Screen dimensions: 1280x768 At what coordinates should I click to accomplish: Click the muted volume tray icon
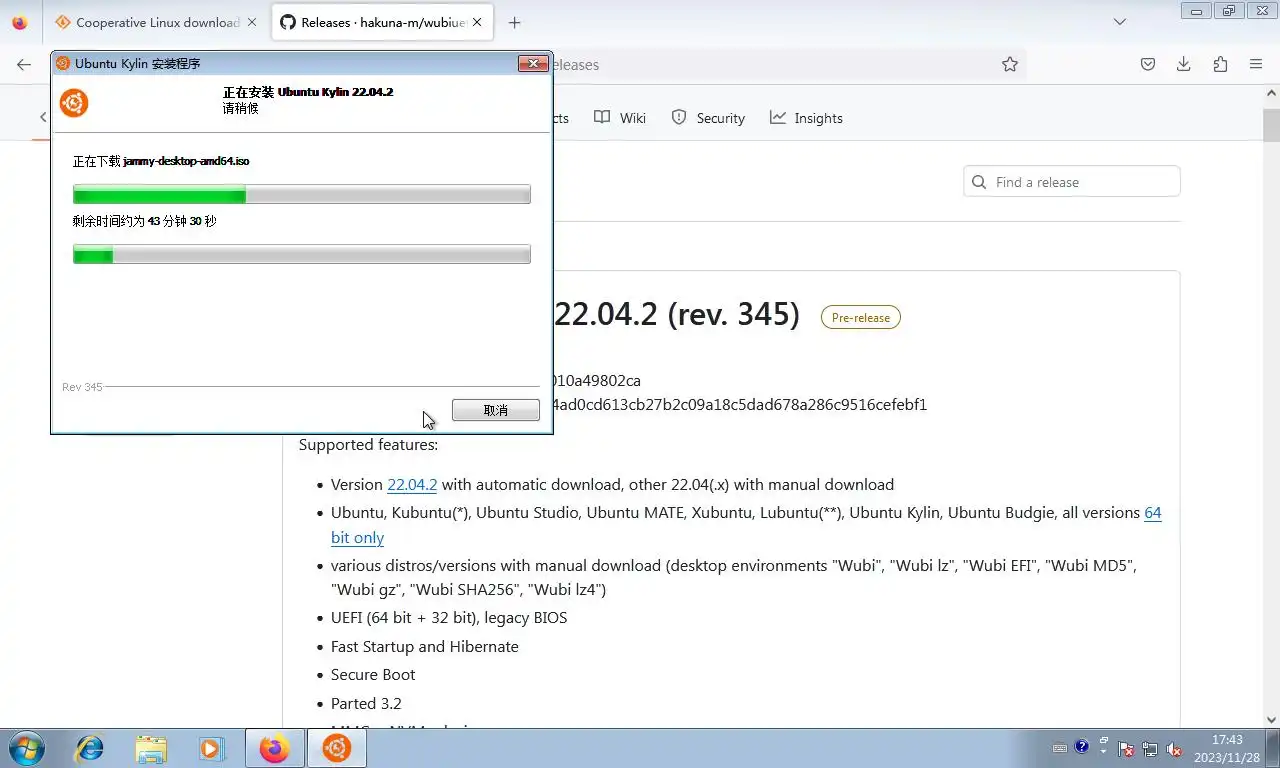pos(1174,748)
